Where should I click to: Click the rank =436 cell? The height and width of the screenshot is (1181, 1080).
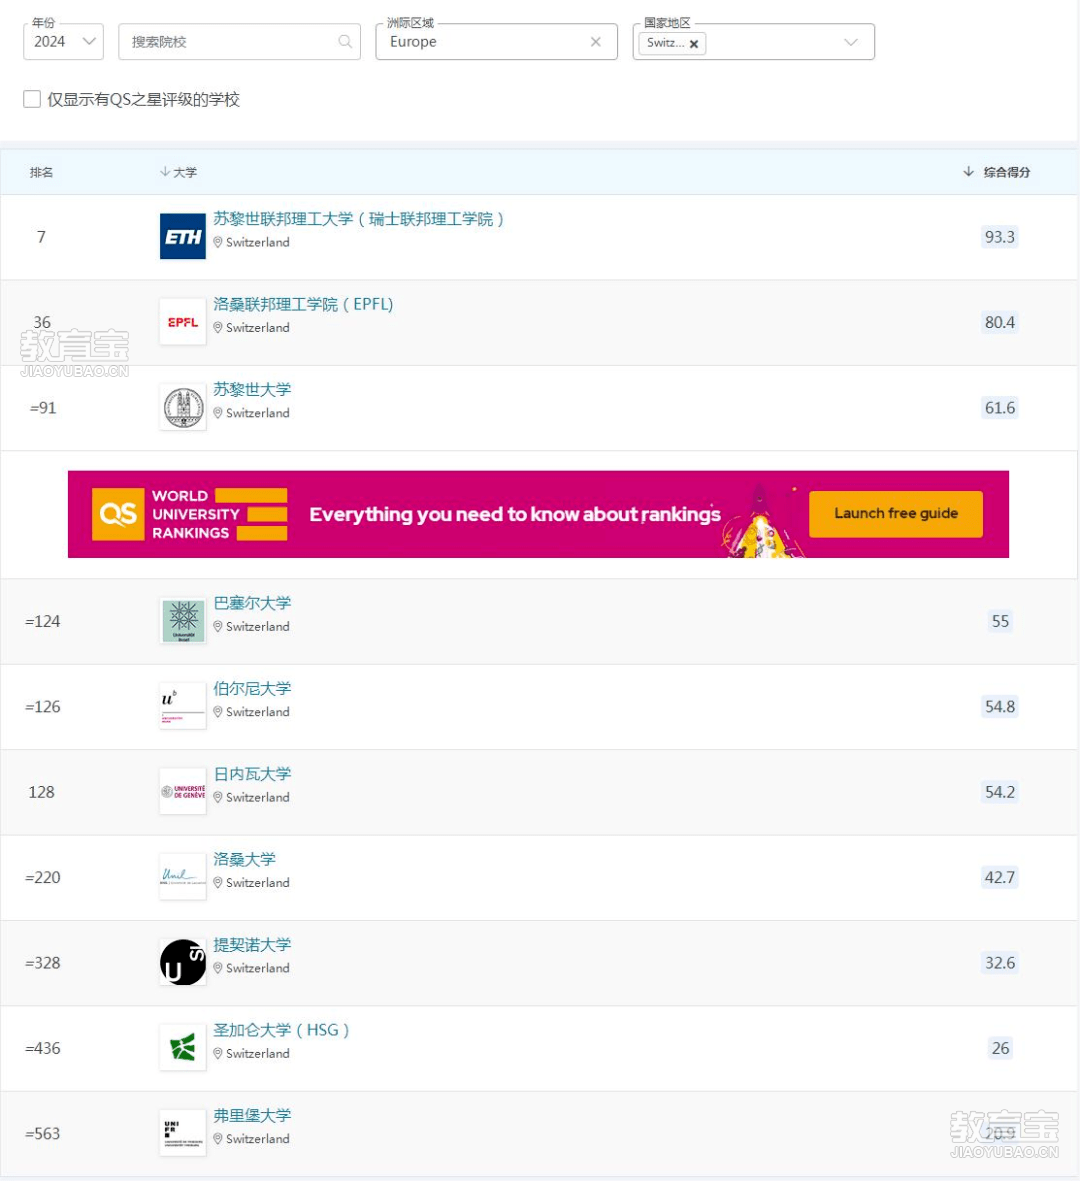(x=43, y=1048)
